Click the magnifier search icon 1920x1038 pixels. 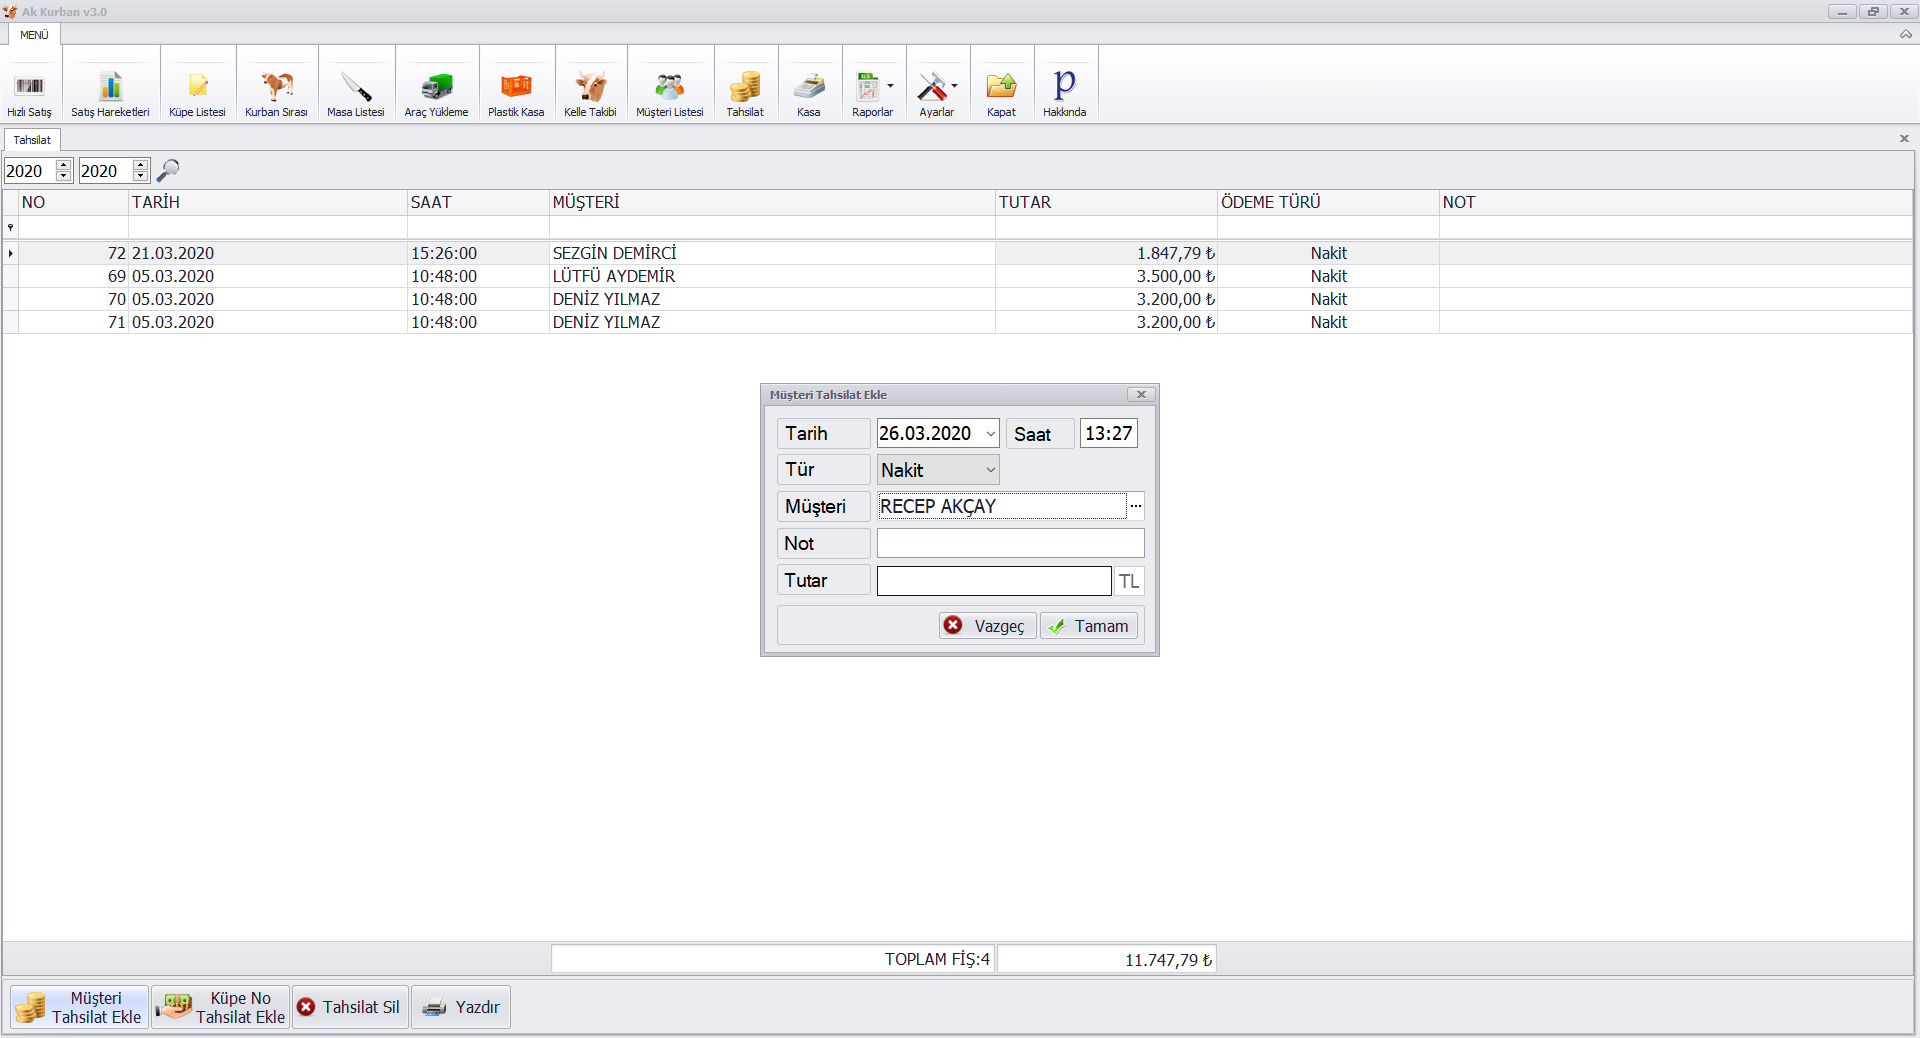pyautogui.click(x=168, y=171)
